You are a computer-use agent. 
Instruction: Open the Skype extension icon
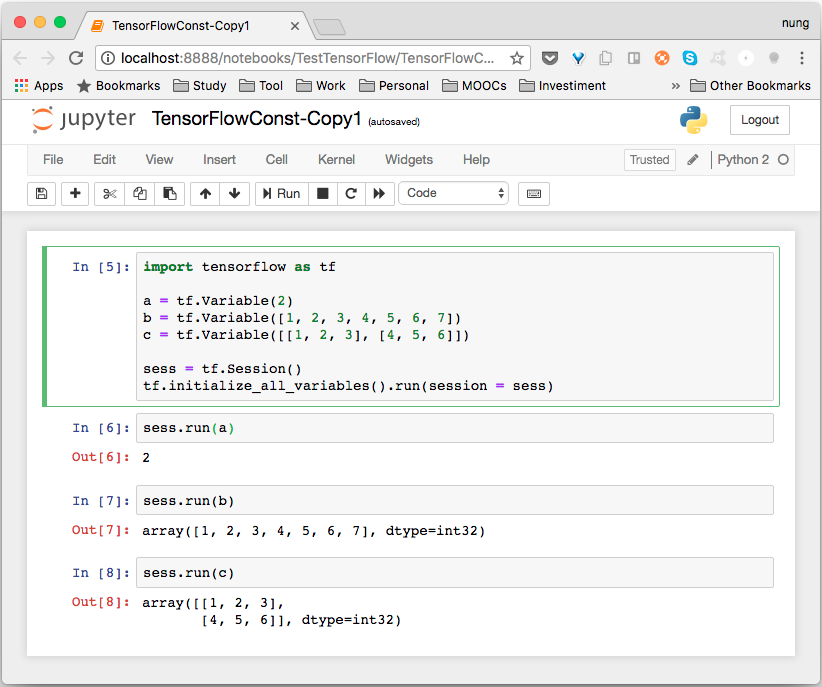(690, 58)
